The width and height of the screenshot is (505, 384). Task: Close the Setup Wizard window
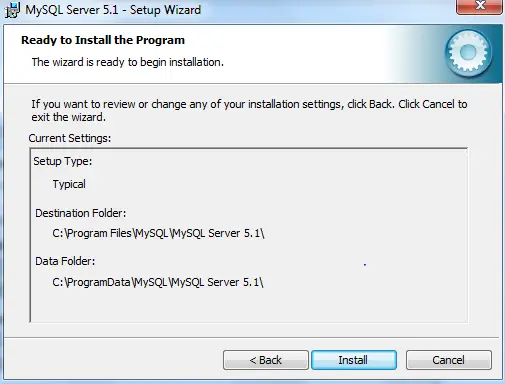pos(479,7)
